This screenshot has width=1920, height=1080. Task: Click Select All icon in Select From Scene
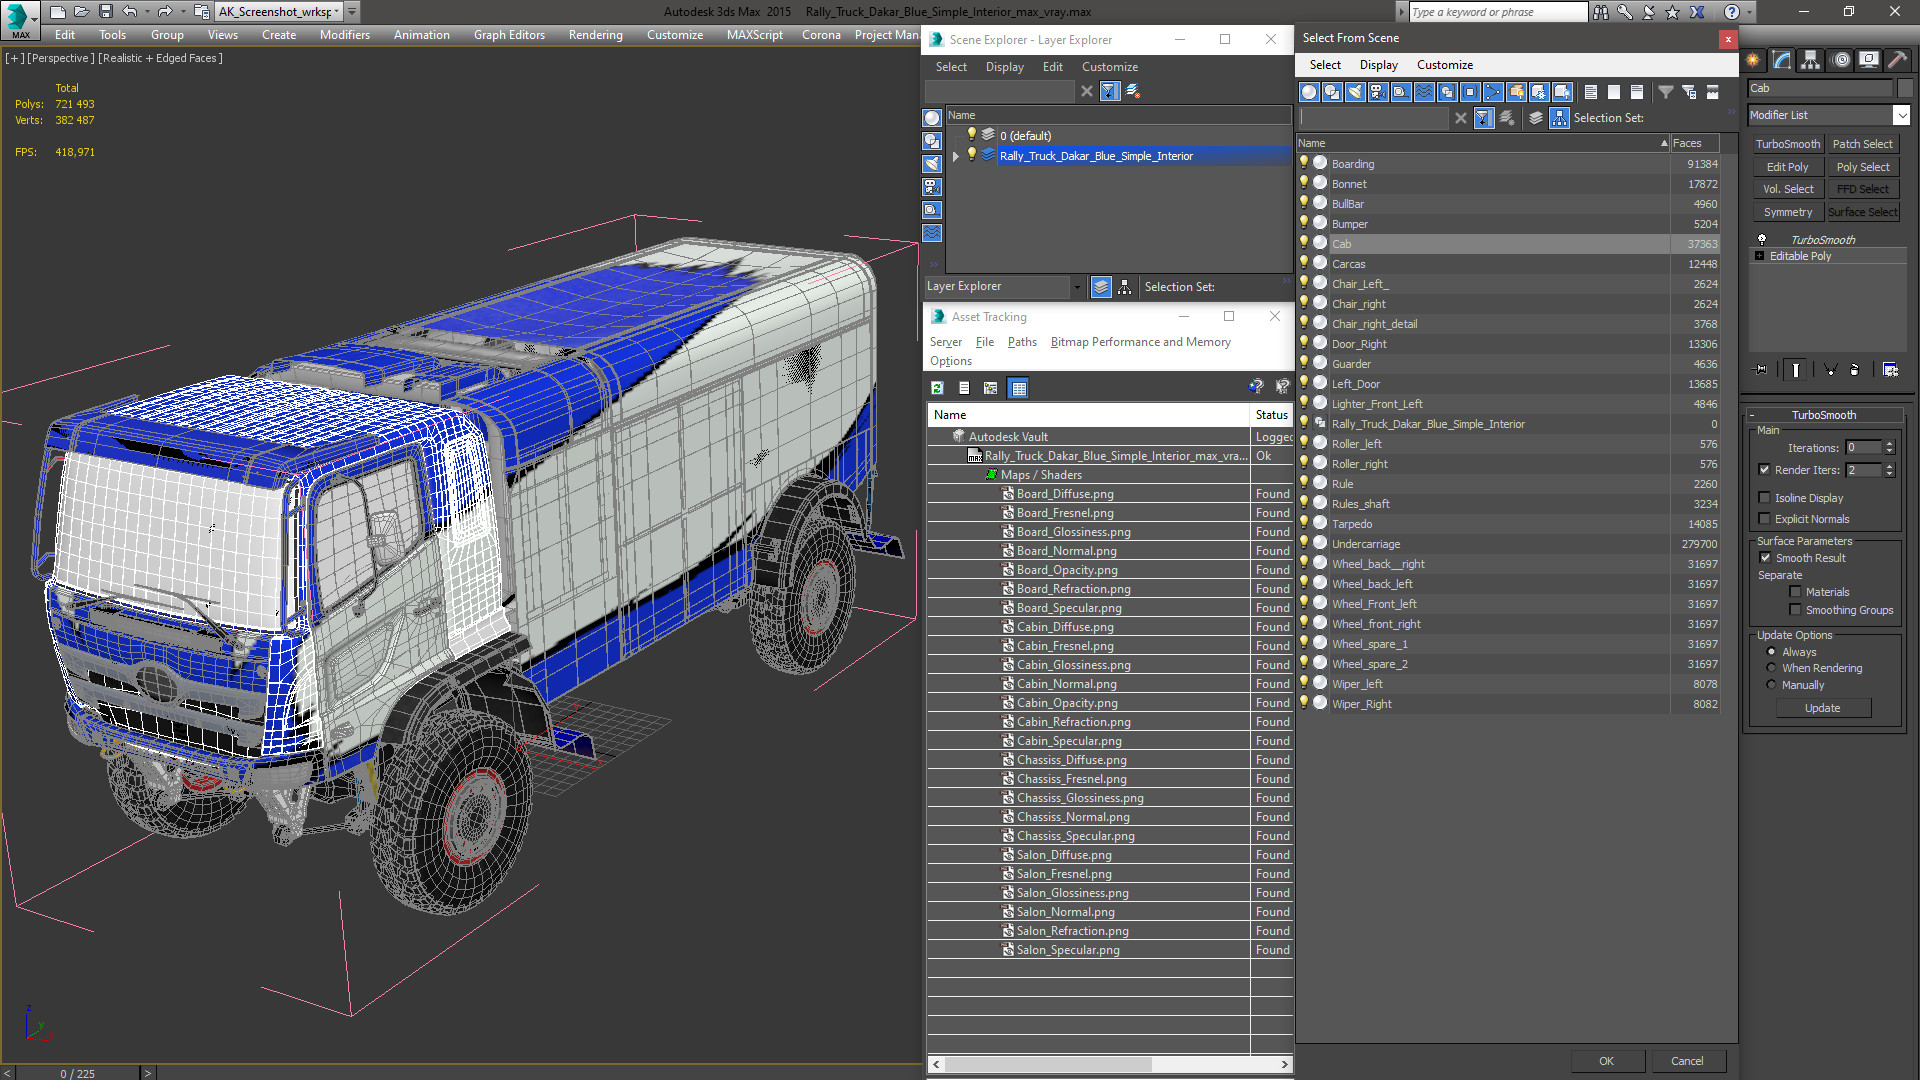tap(1591, 92)
